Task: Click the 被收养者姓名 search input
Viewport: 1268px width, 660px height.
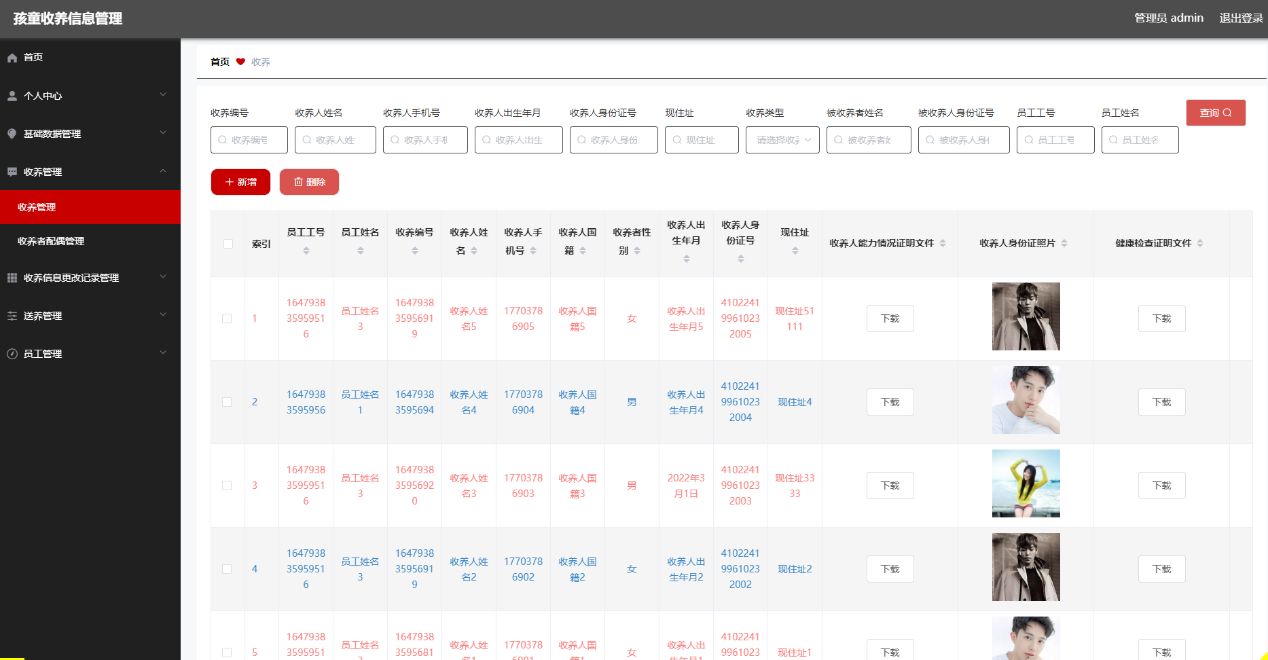Action: click(869, 140)
